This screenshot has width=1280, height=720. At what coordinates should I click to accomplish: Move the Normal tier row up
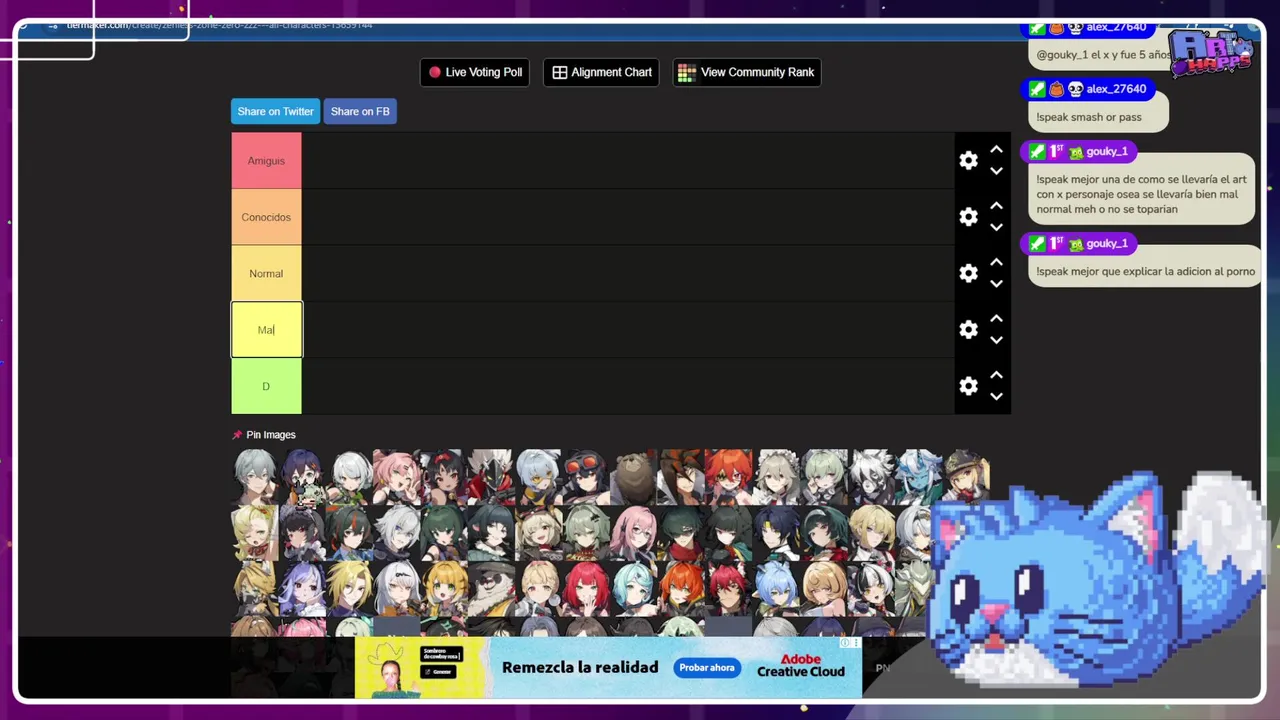(996, 263)
